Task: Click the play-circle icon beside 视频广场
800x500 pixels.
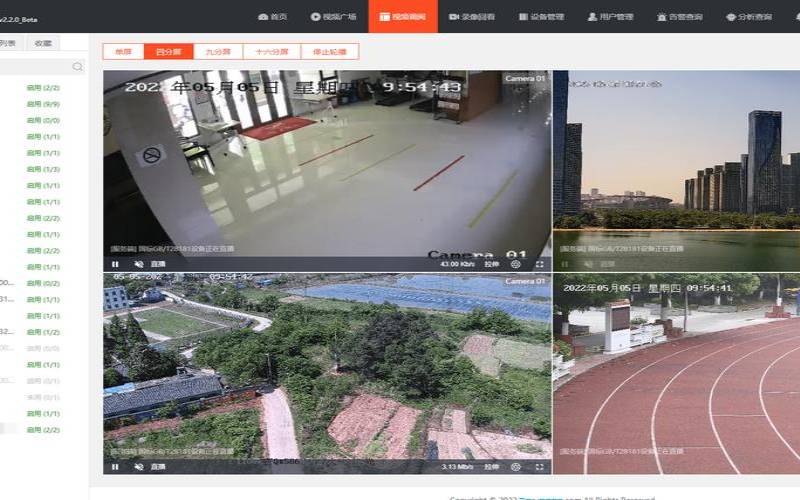Action: point(315,17)
